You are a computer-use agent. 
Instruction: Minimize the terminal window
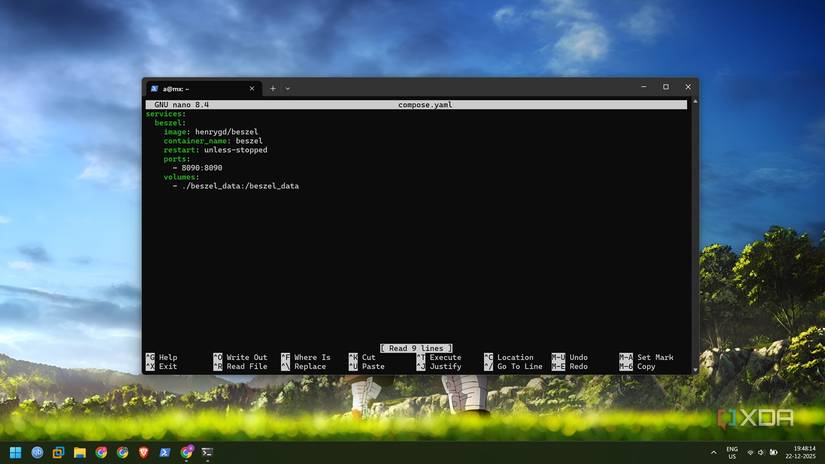tap(644, 87)
